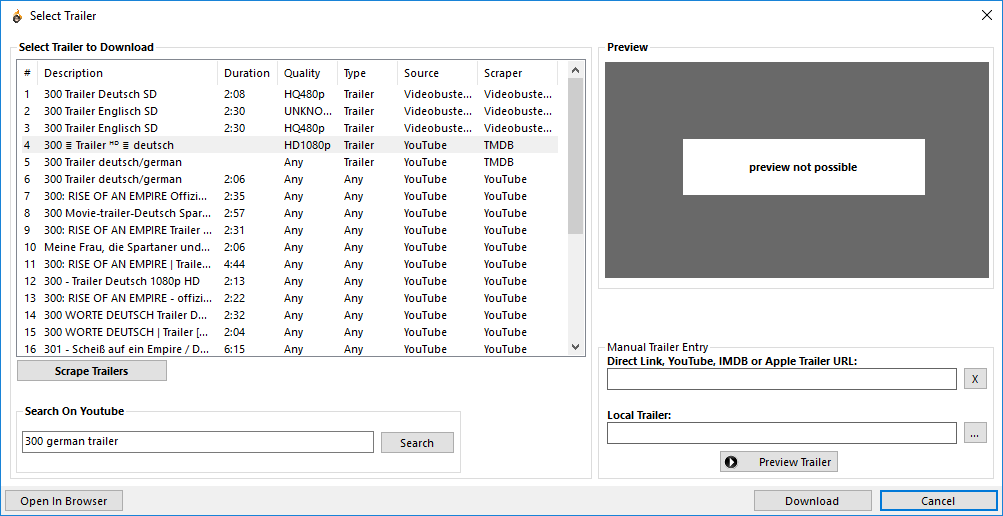Screen dimensions: 1003x516
Task: Clear the trailer URL with X button
Action: point(975,379)
